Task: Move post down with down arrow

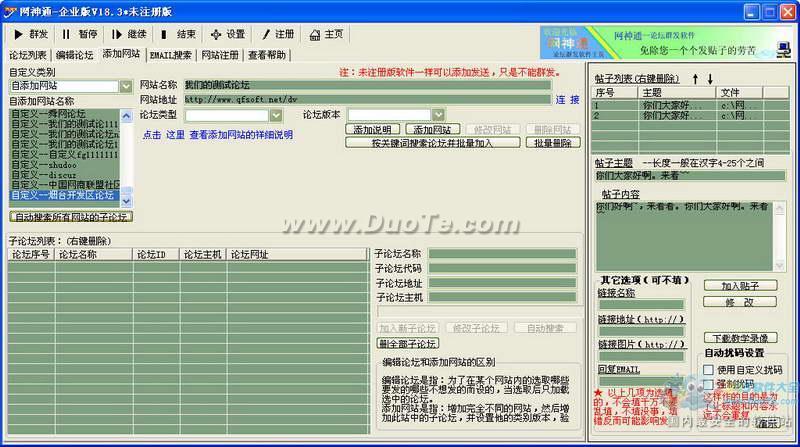Action: (x=710, y=79)
